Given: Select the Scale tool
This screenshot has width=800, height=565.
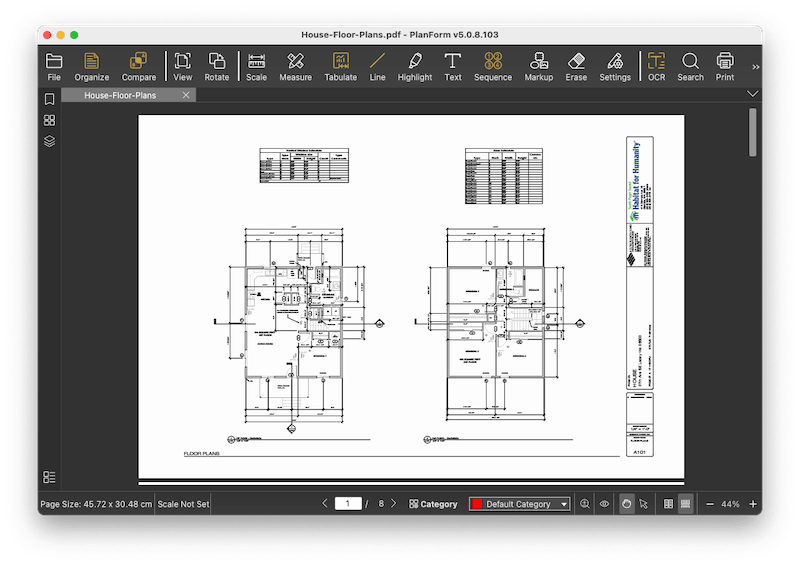Looking at the screenshot, I should point(256,67).
